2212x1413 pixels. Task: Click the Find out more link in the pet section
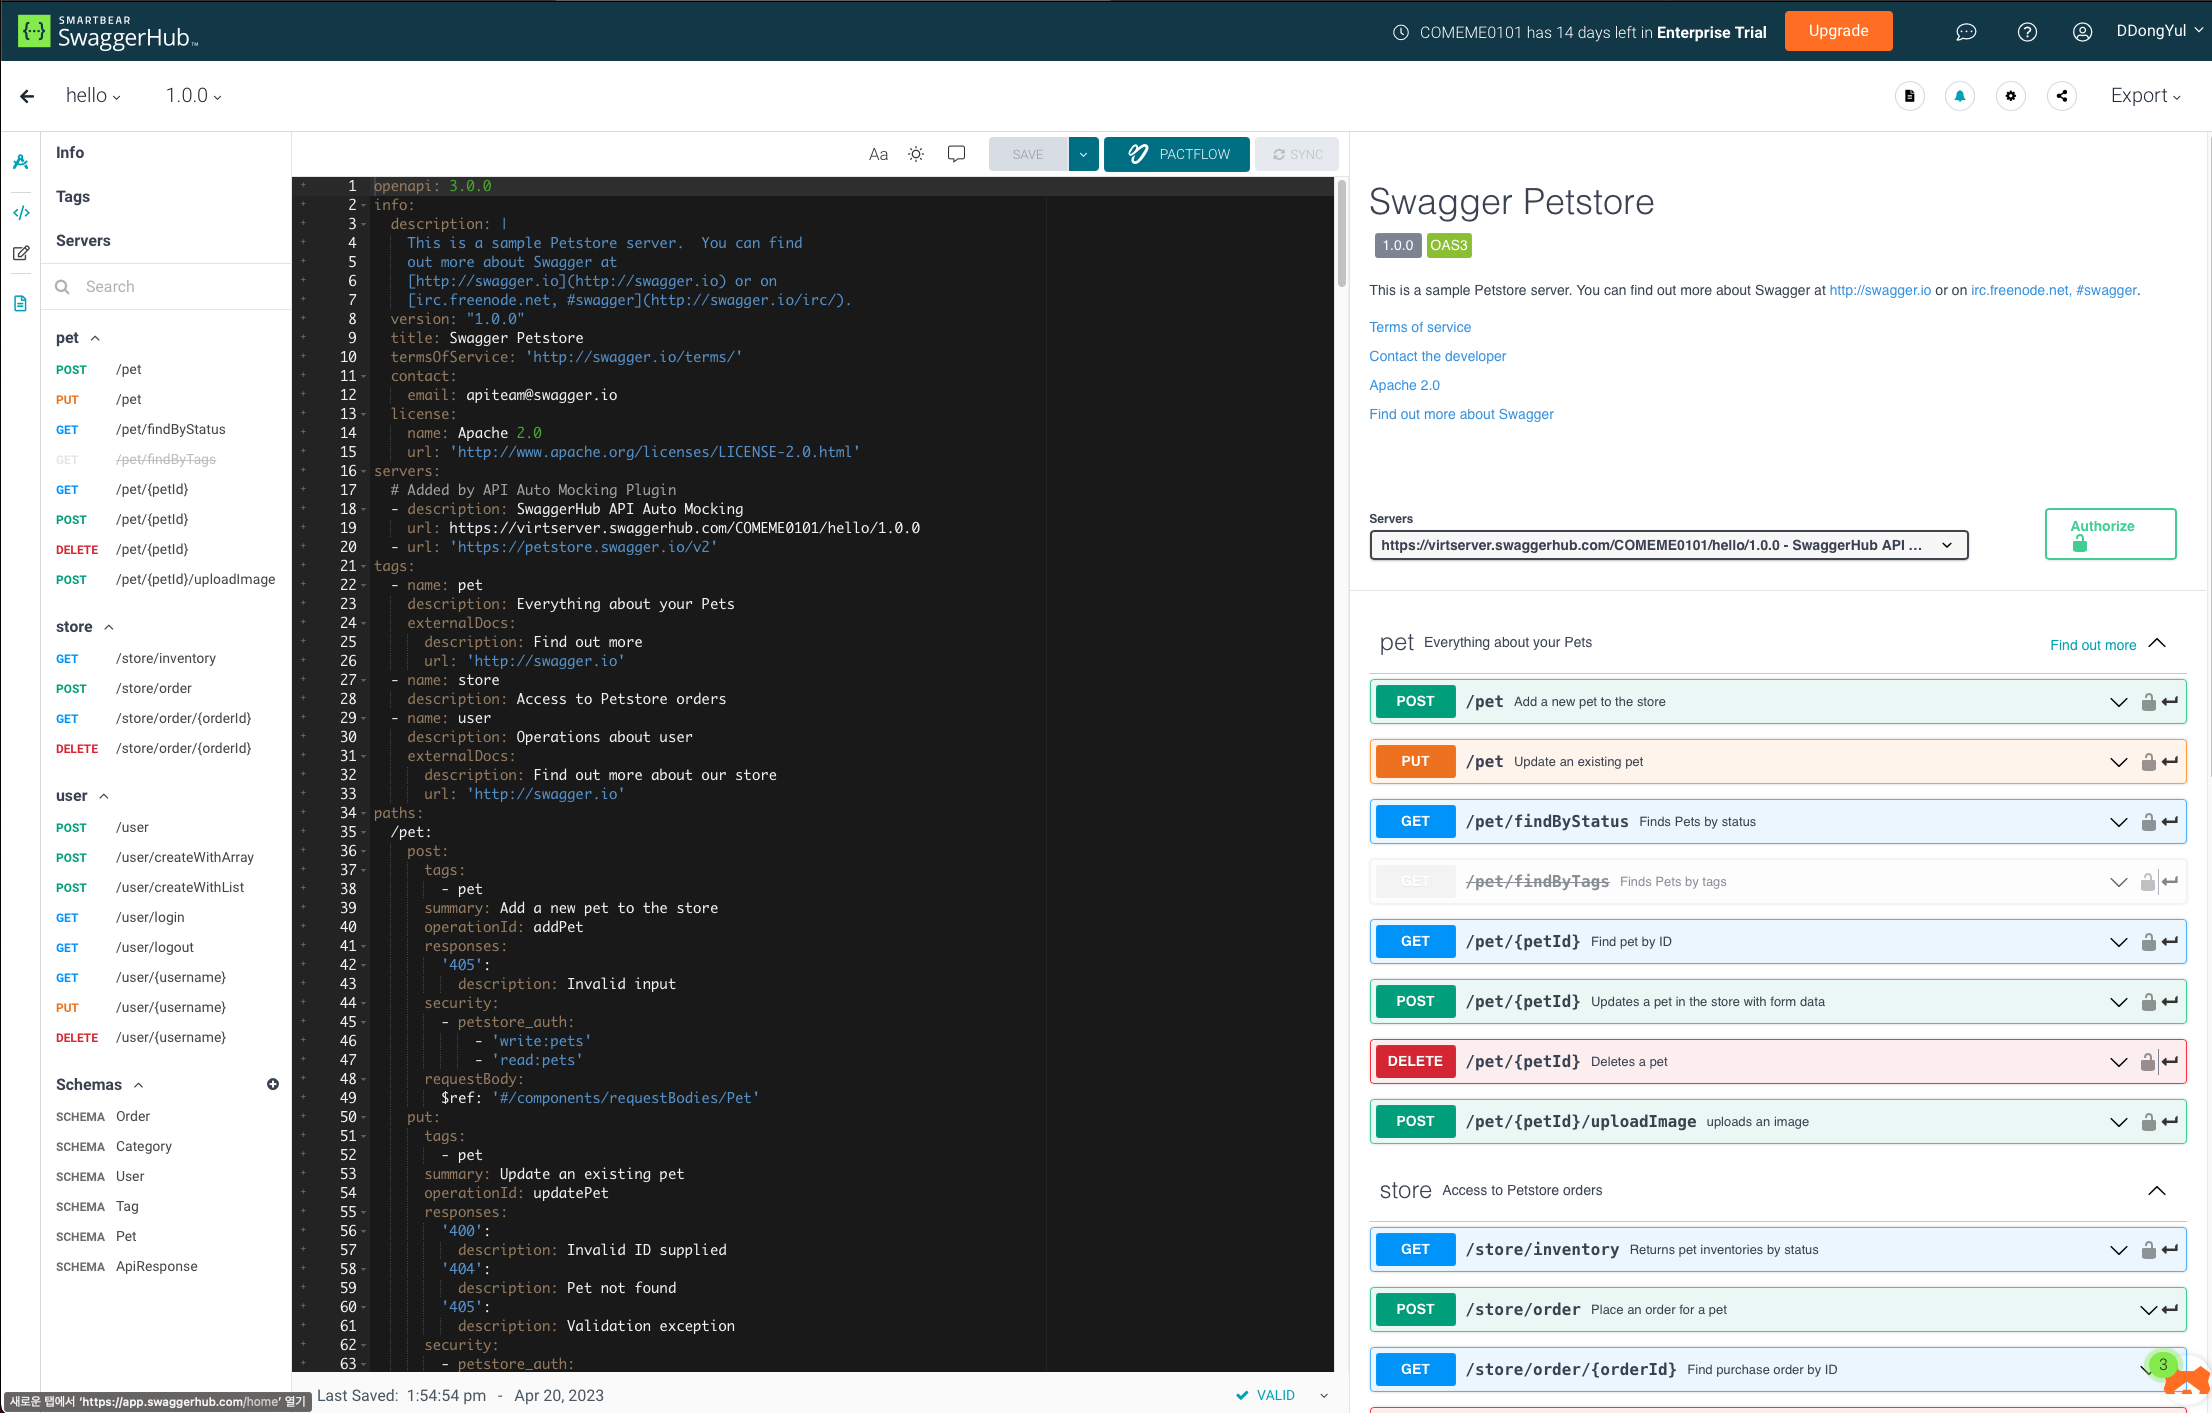pos(2093,645)
